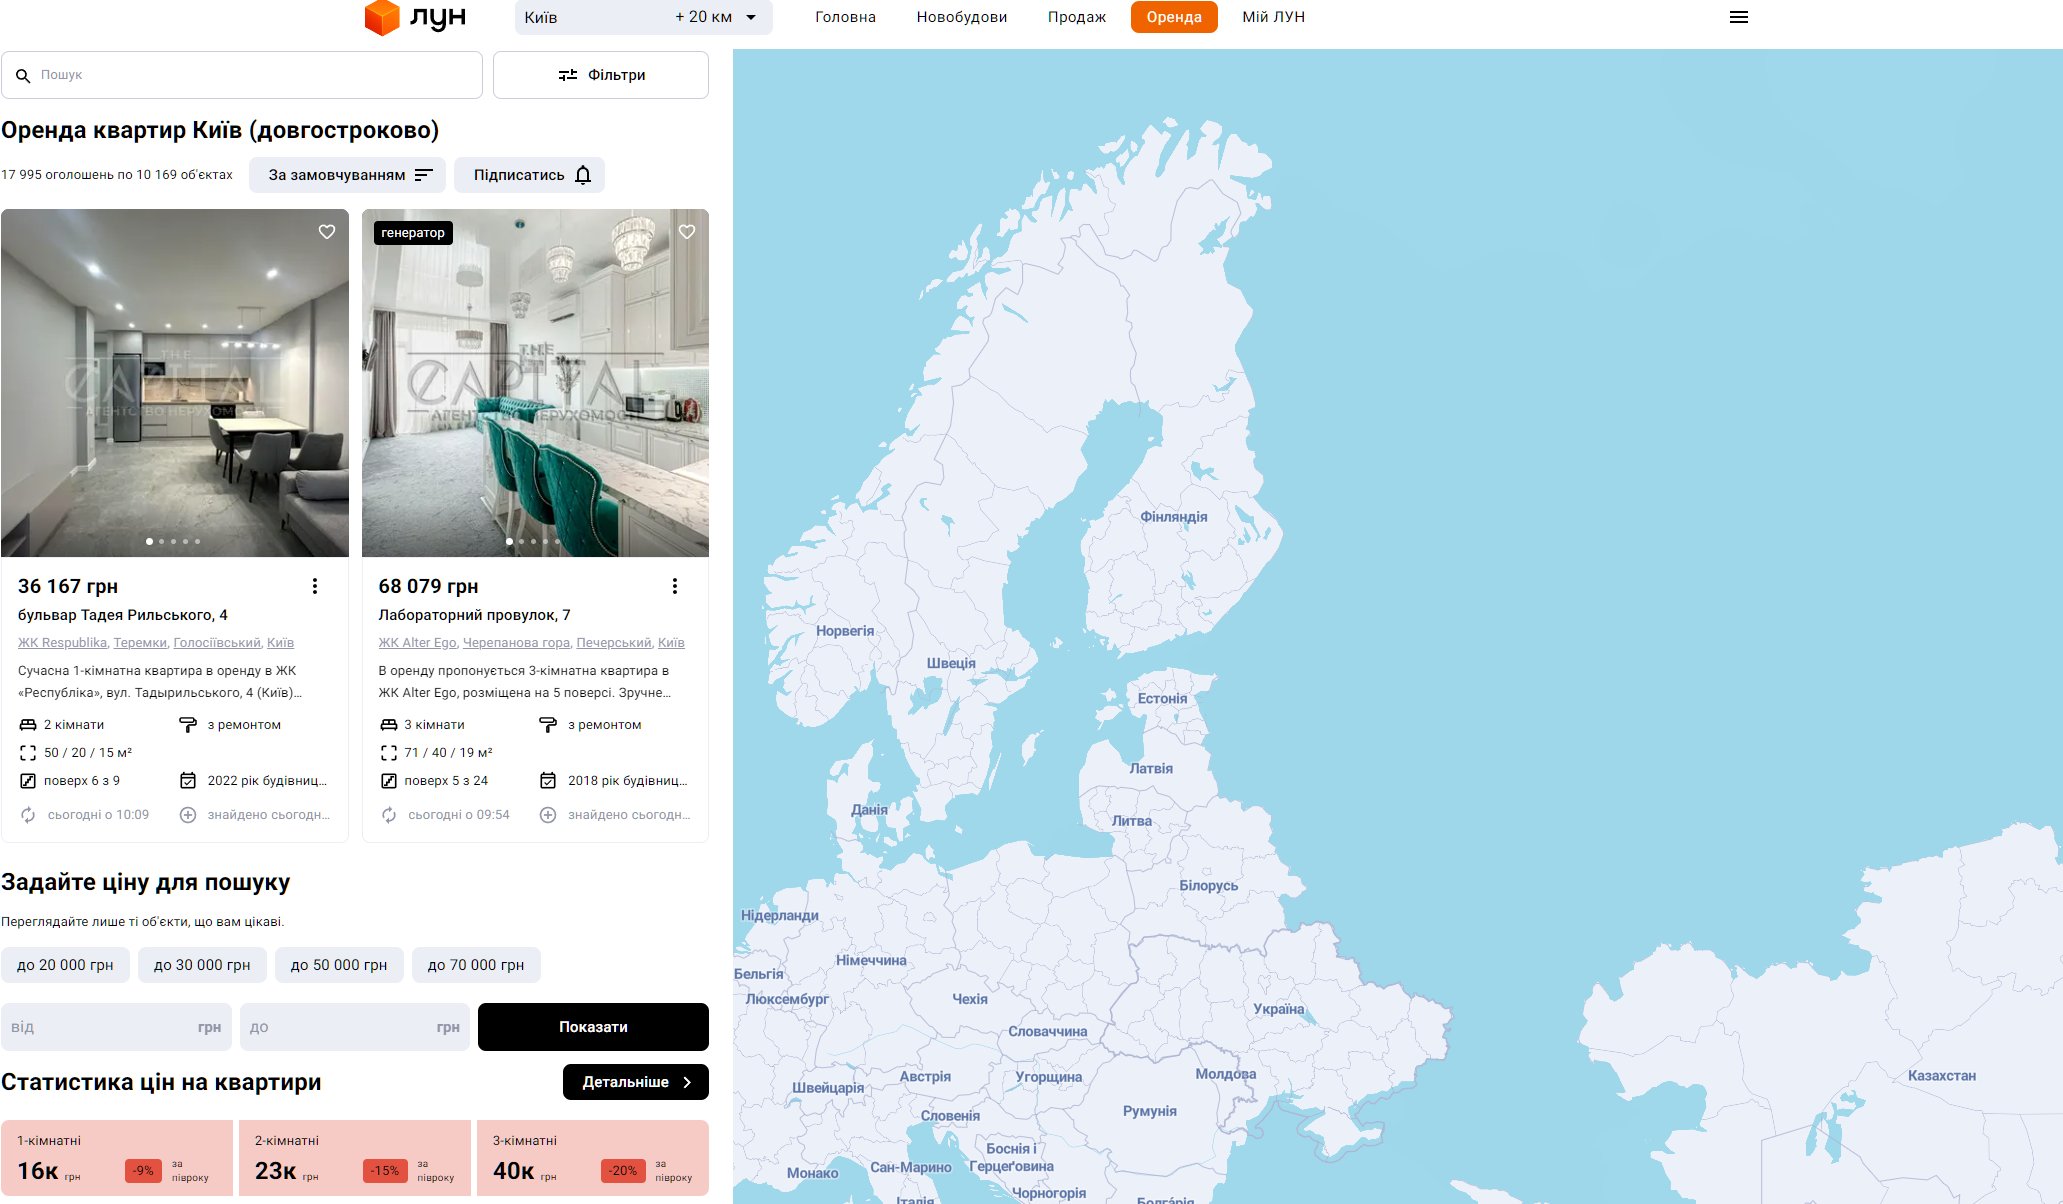The width and height of the screenshot is (2063, 1204).
Task: Open three-dot menu for 68 079 грн listing
Action: tap(675, 586)
